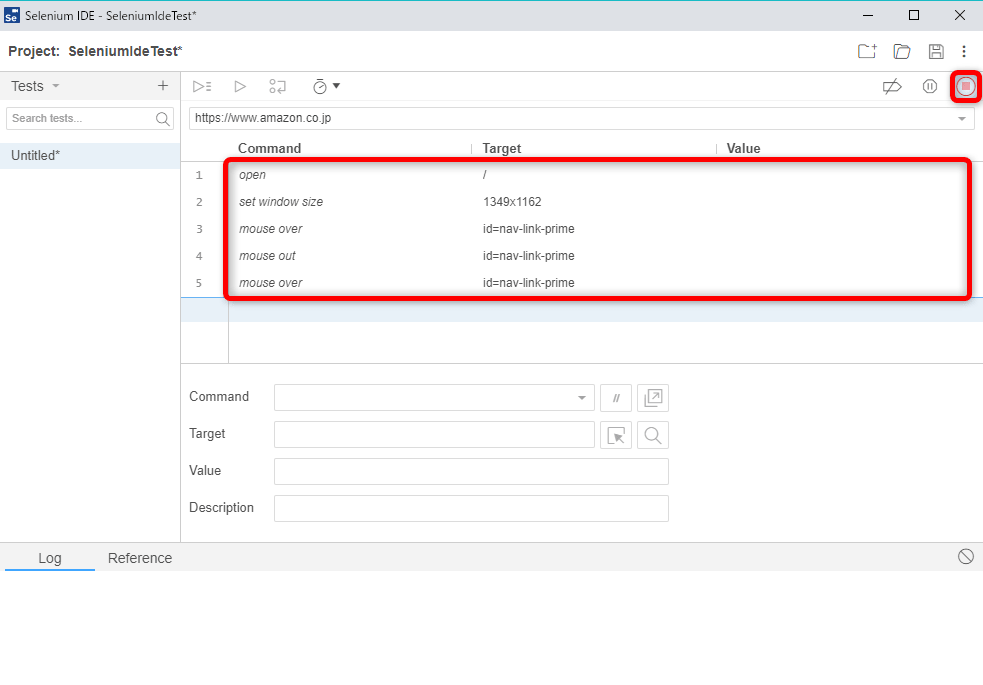The height and width of the screenshot is (685, 983).
Task: Open the Command combo box dropdown
Action: (581, 397)
